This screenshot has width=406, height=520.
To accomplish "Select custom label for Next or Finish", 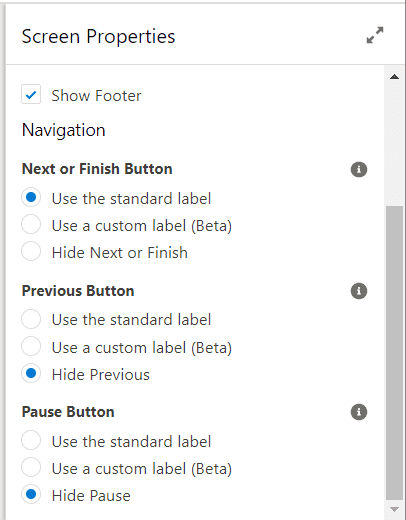I will [31, 224].
